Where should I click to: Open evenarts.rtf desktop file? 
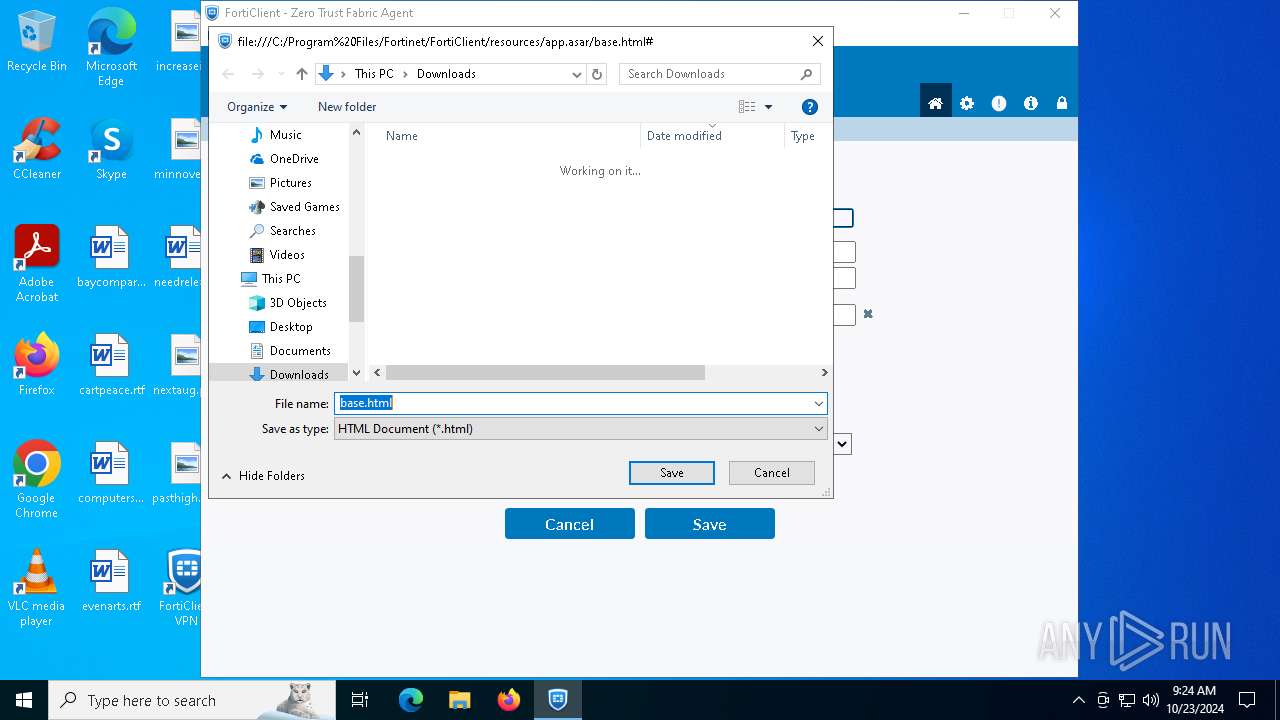coord(111,581)
